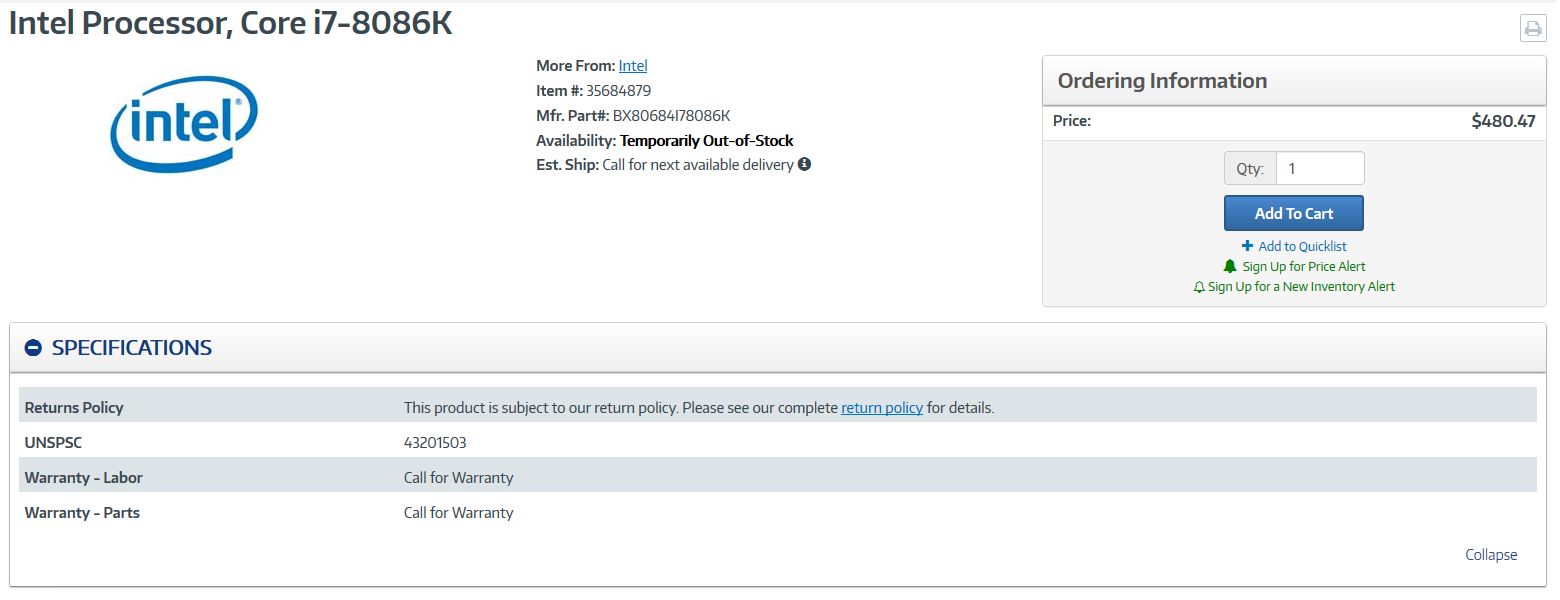This screenshot has height=600, width=1560.
Task: Click the bell icon for Price Alert
Action: pyautogui.click(x=1230, y=266)
